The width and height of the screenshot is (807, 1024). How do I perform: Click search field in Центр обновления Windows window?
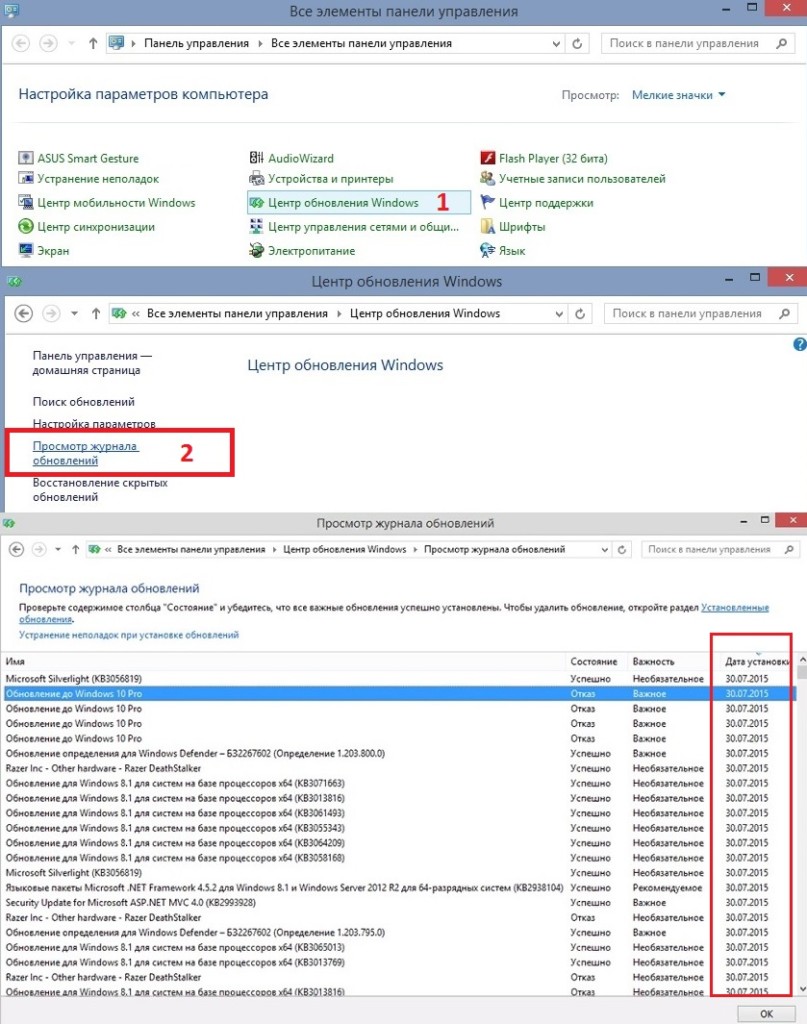pos(701,314)
